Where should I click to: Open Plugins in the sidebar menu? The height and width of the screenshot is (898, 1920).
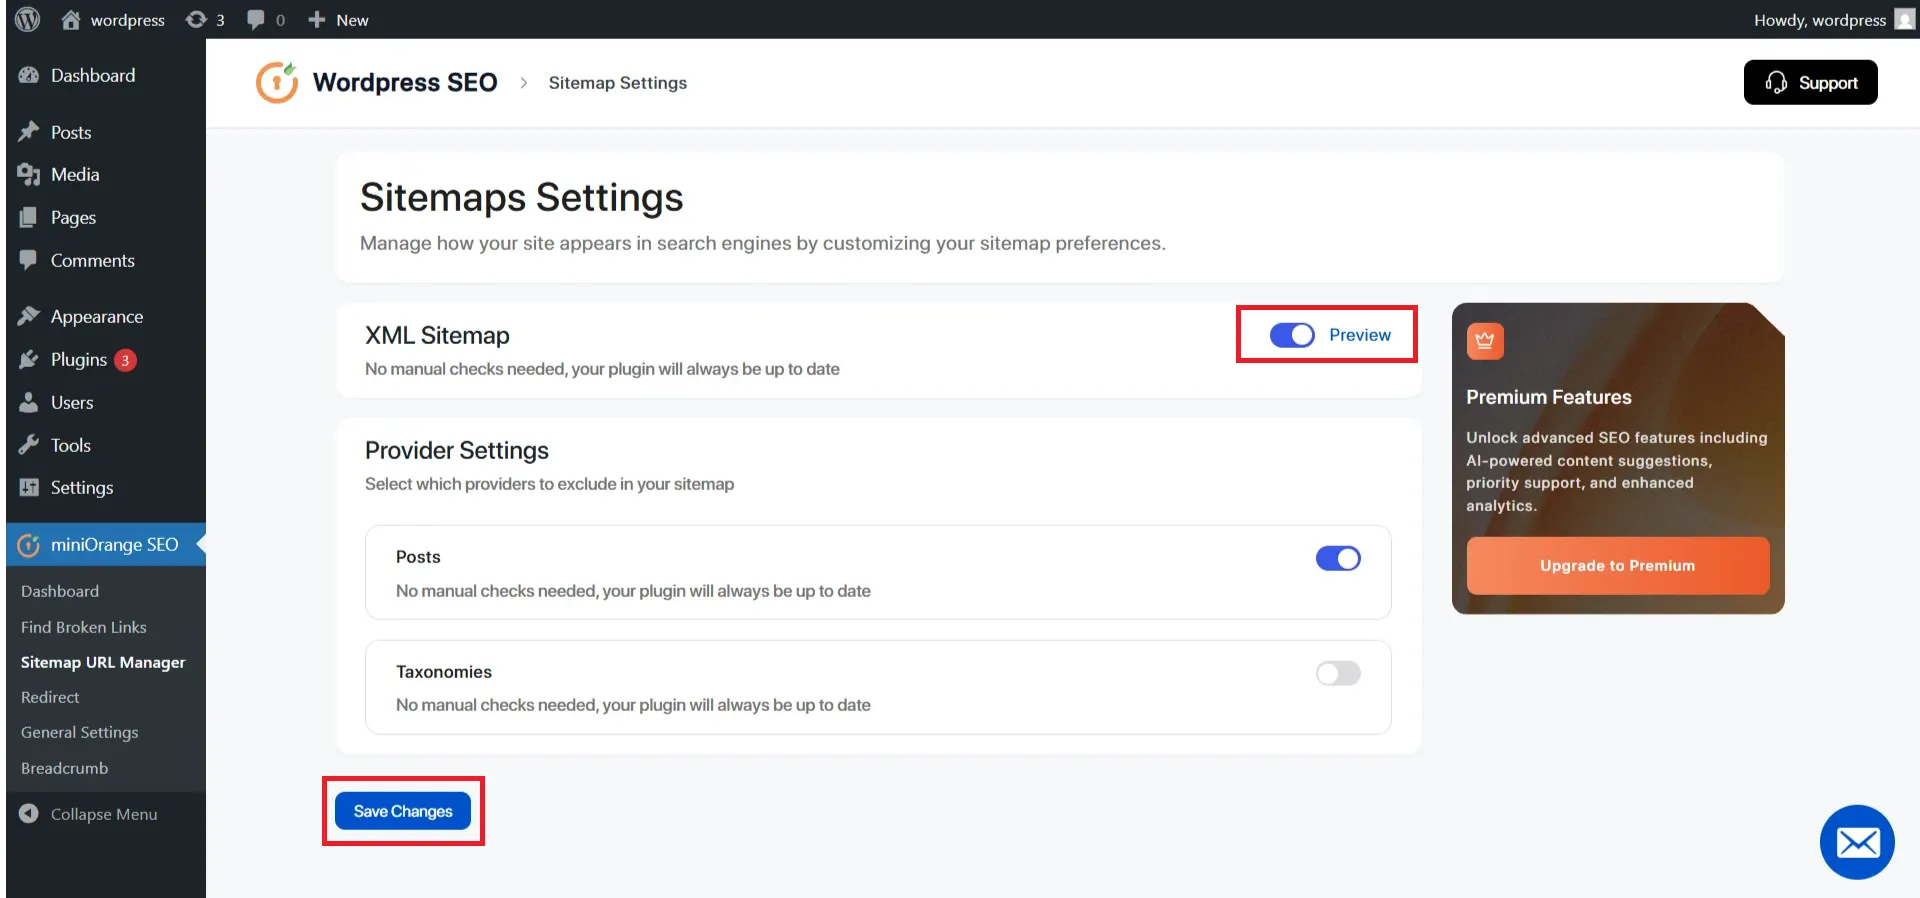point(79,360)
